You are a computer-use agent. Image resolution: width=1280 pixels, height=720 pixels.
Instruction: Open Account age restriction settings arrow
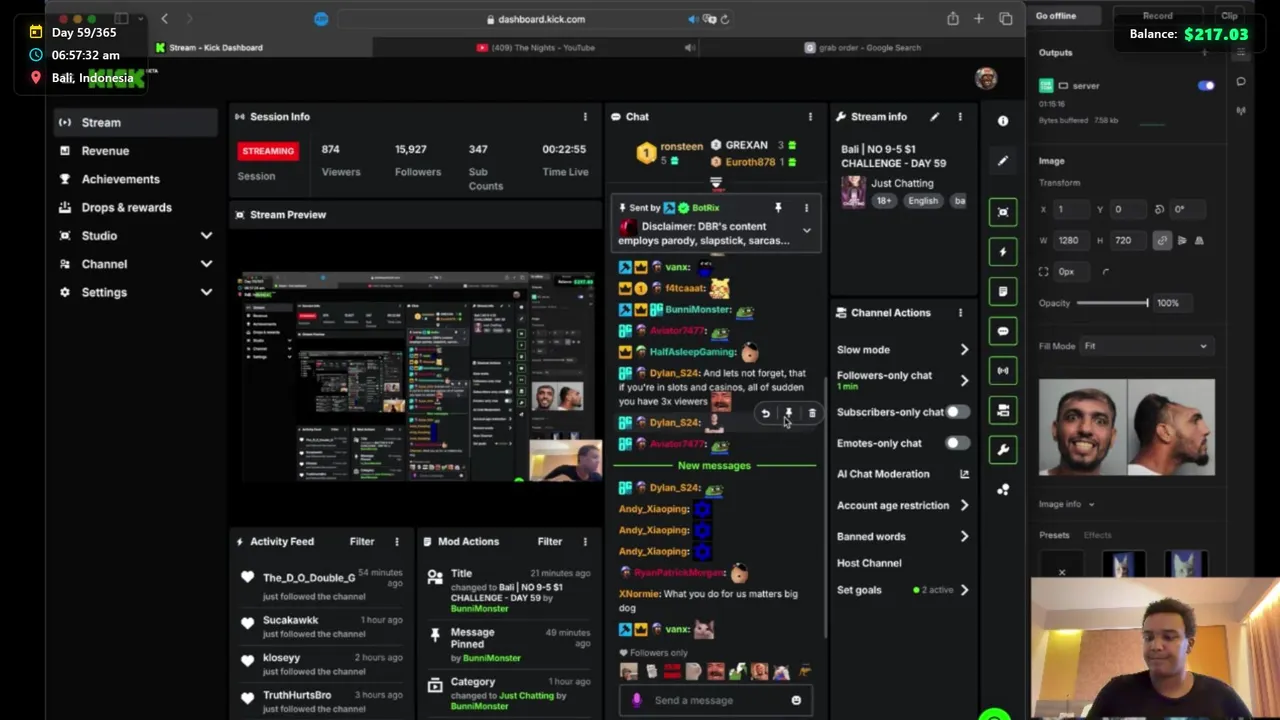click(x=964, y=506)
